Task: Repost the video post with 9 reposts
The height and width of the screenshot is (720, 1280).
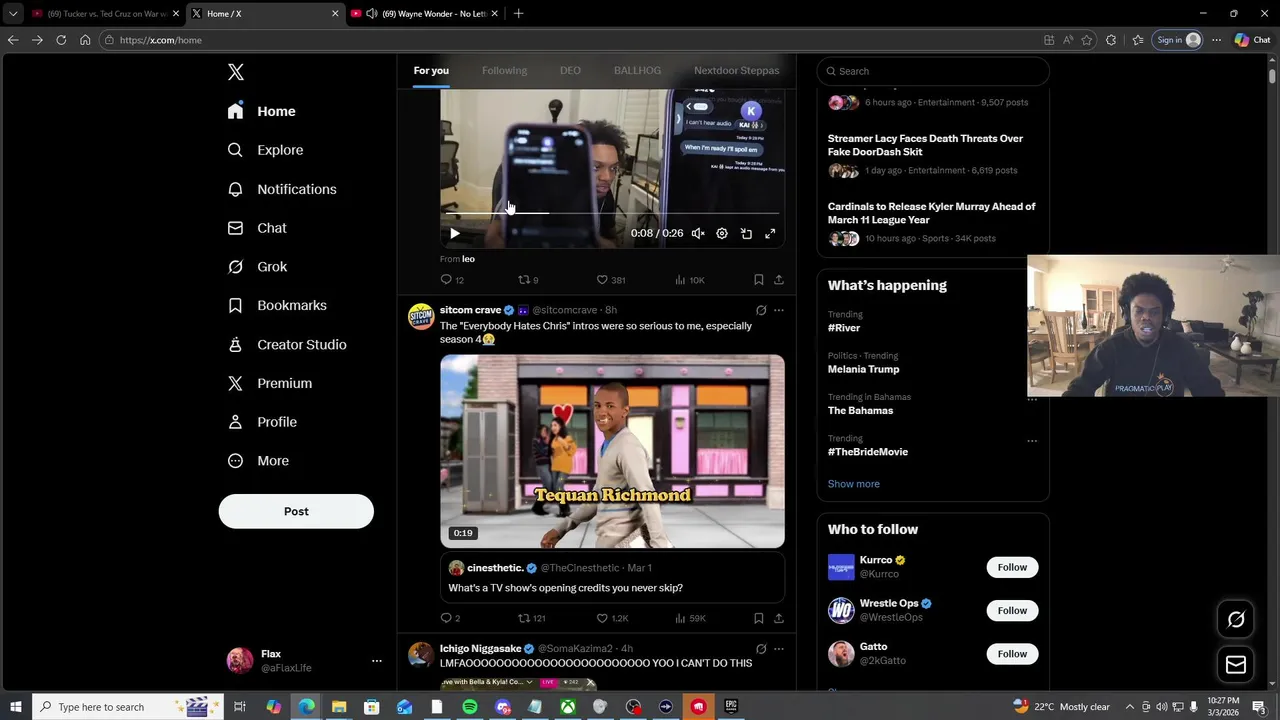Action: 528,280
